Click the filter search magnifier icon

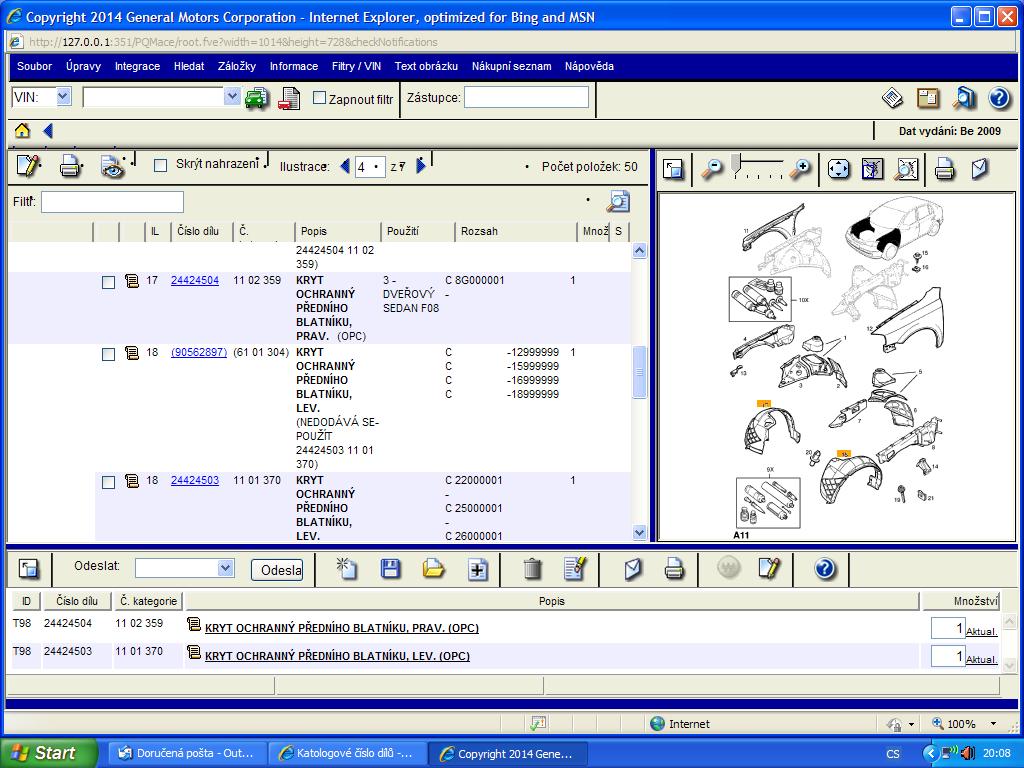[x=618, y=202]
